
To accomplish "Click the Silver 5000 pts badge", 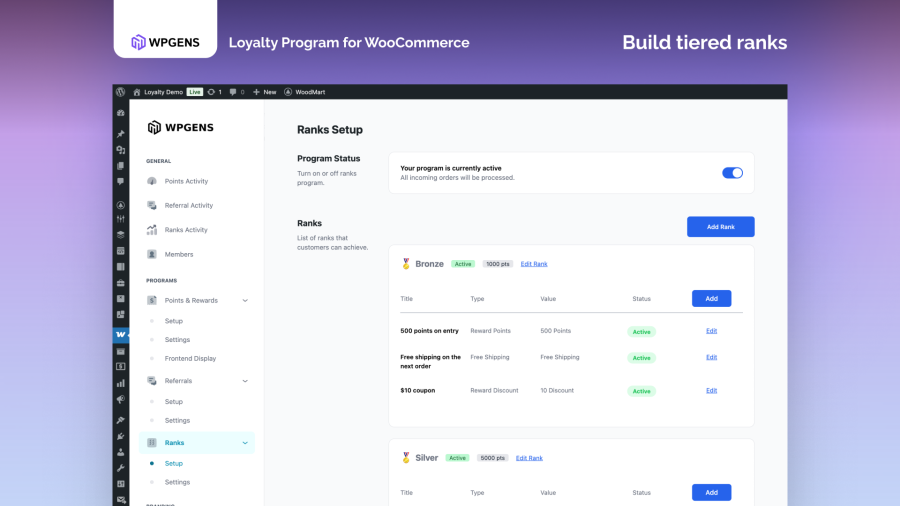I will coord(492,458).
